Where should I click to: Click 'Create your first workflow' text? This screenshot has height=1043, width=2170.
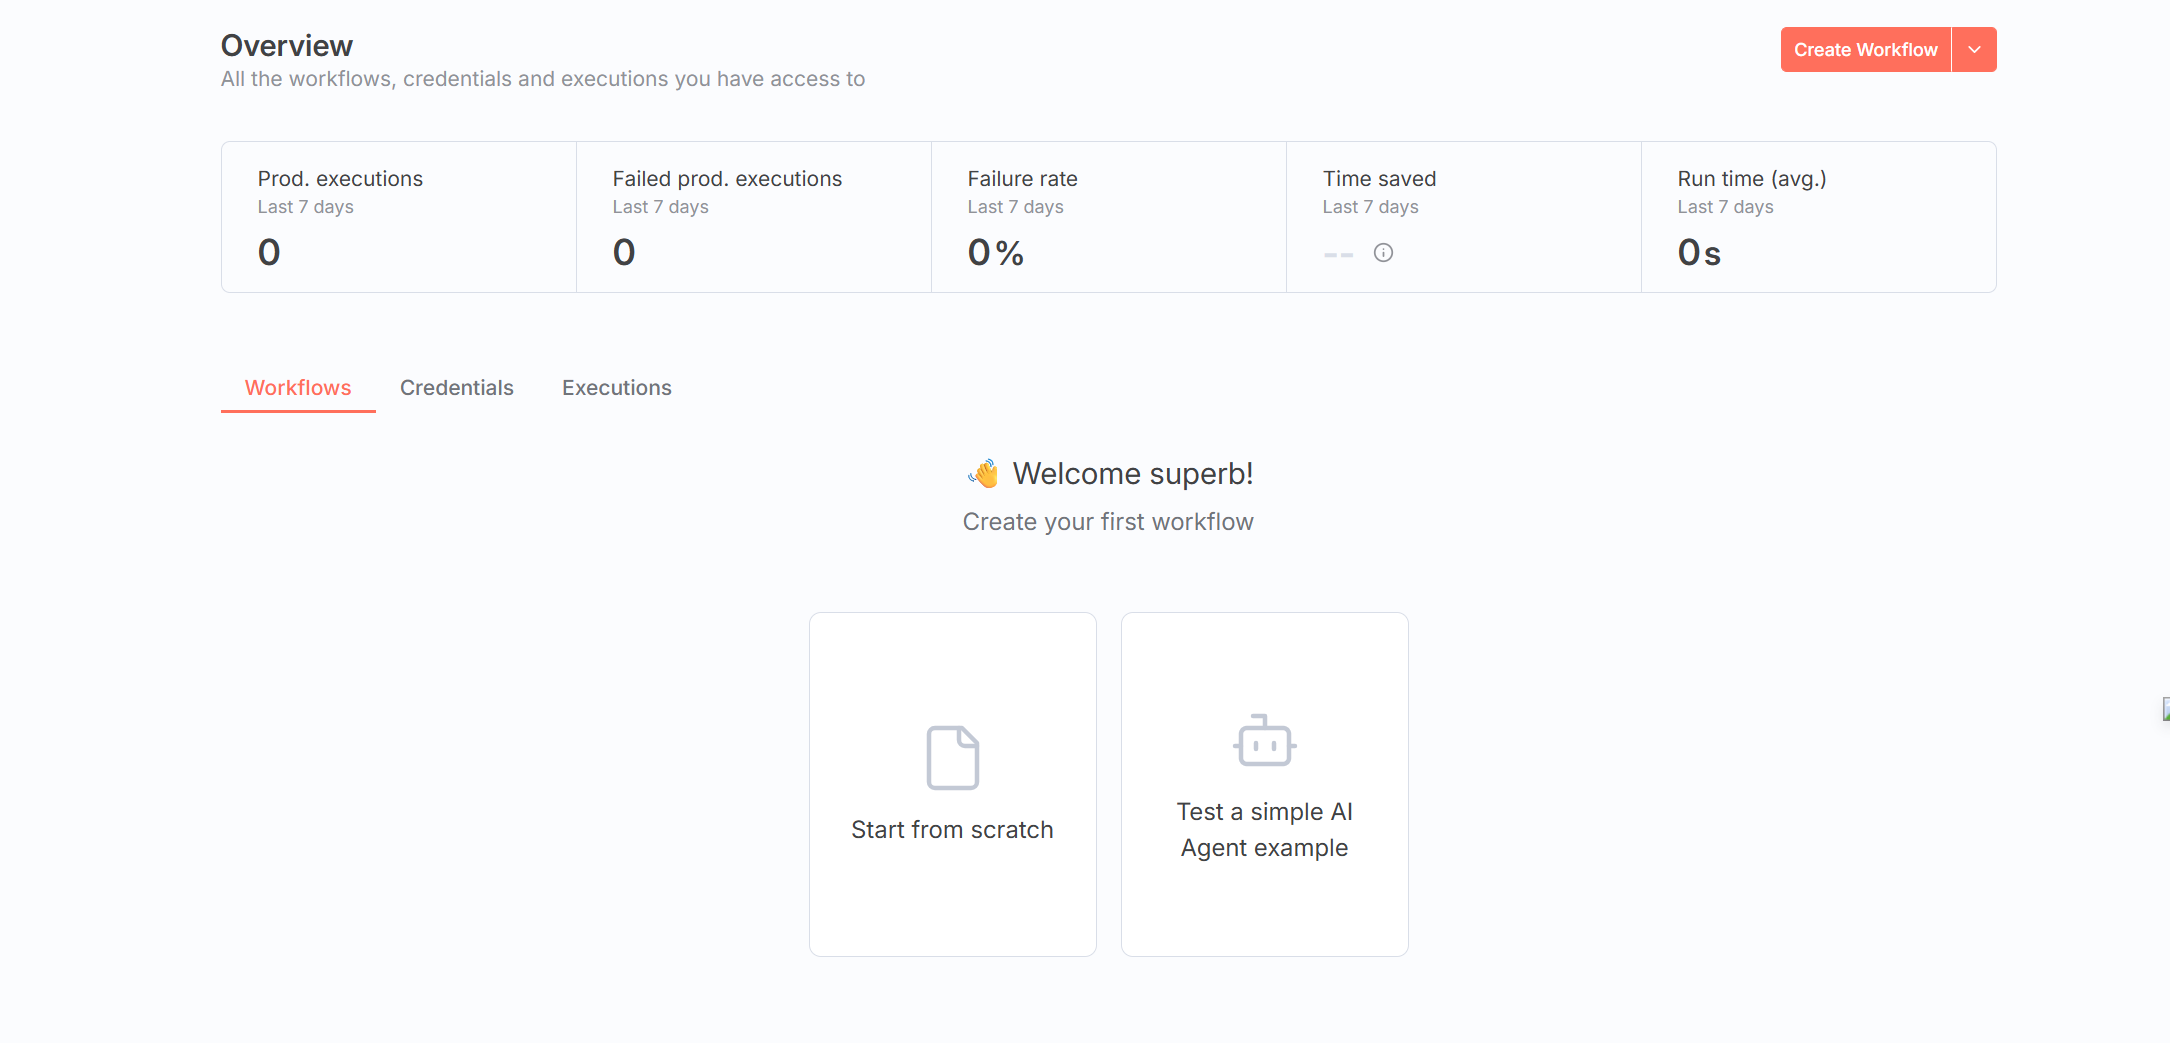coord(1108,522)
